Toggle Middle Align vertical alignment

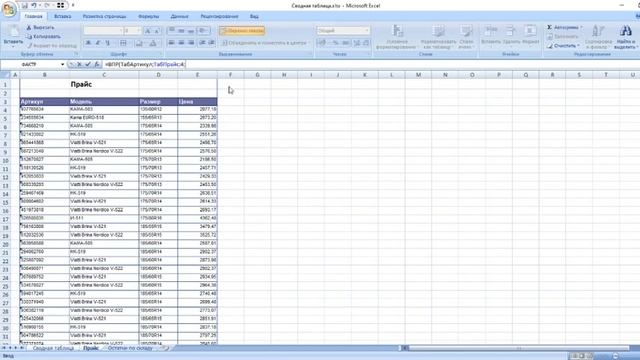tap(181, 31)
